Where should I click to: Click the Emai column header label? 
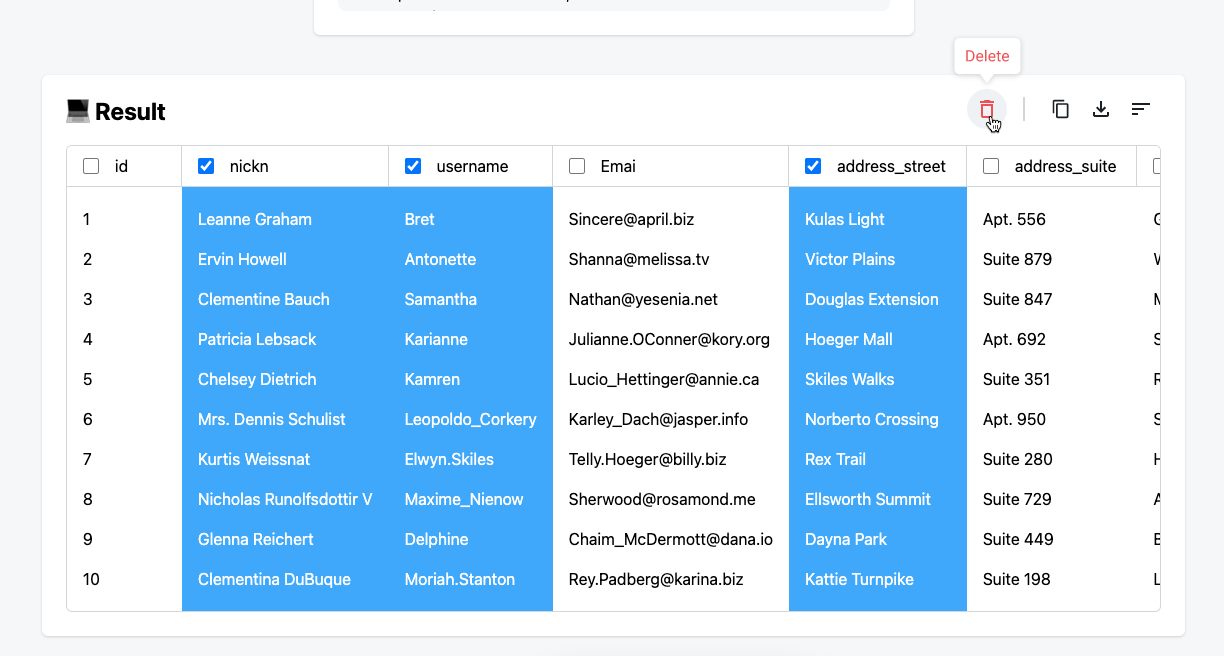pos(618,166)
